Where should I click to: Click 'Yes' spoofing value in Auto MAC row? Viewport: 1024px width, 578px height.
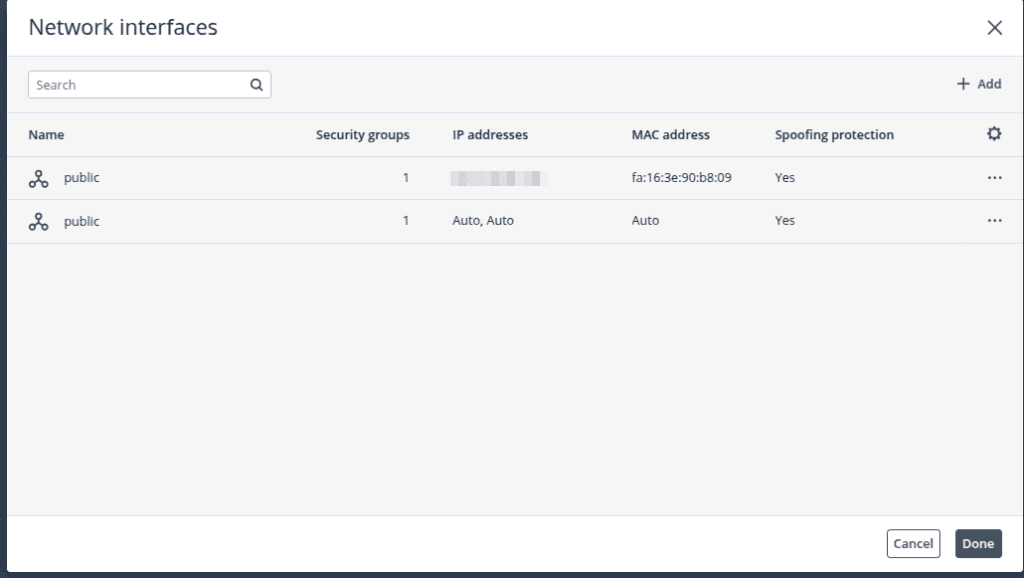pyautogui.click(x=785, y=221)
